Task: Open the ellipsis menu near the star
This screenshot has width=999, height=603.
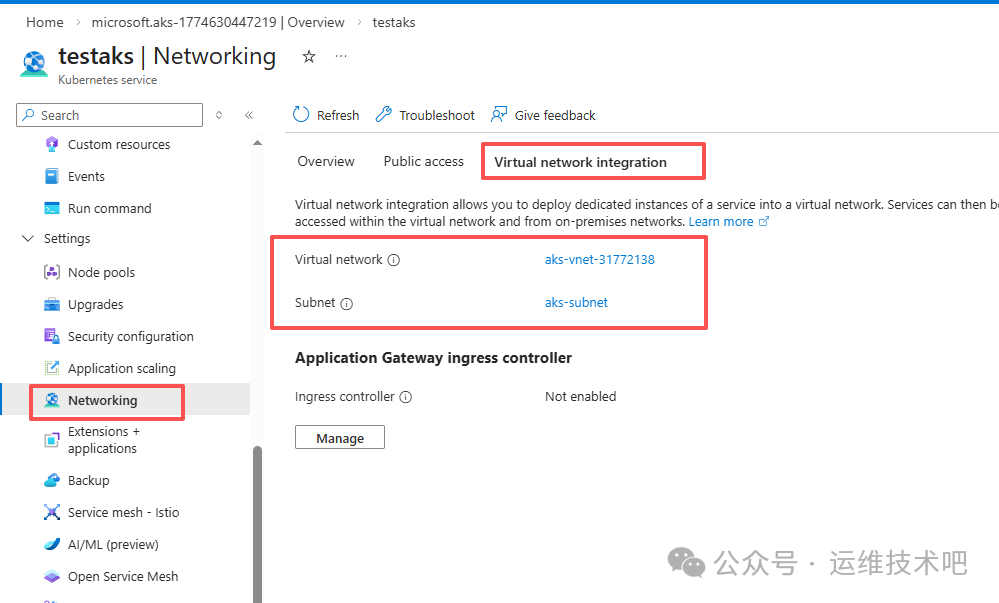Action: point(340,57)
